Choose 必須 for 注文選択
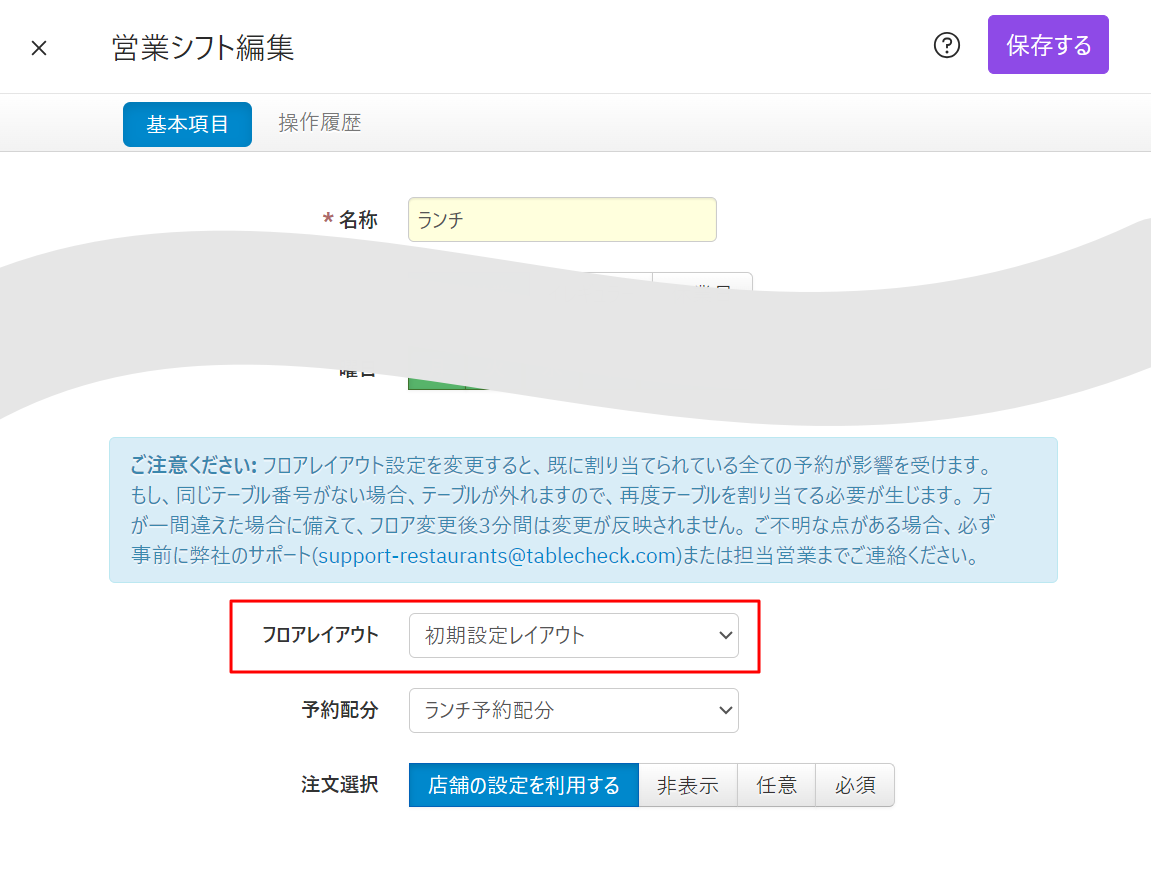This screenshot has height=876, width=1151. point(854,785)
